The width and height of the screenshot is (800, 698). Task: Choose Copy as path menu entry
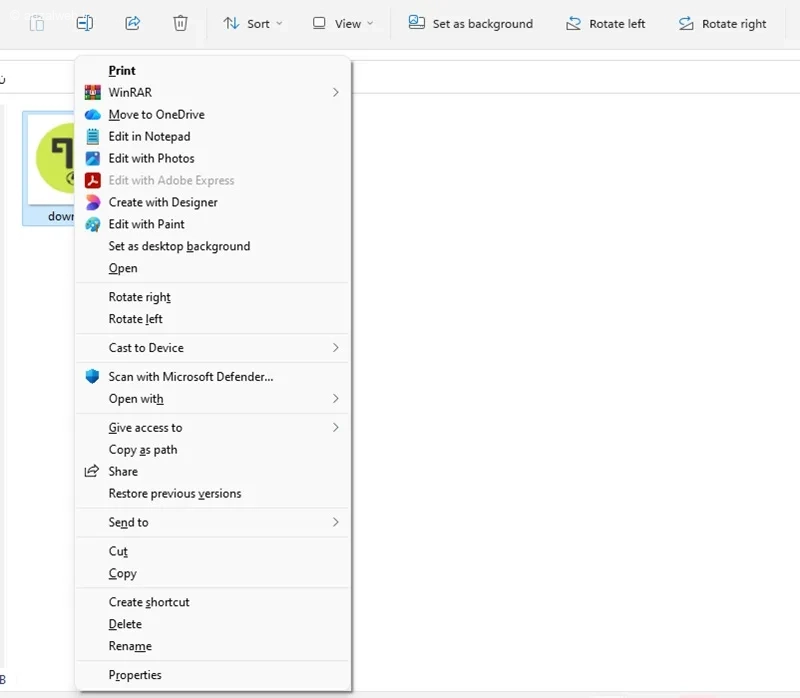point(143,450)
